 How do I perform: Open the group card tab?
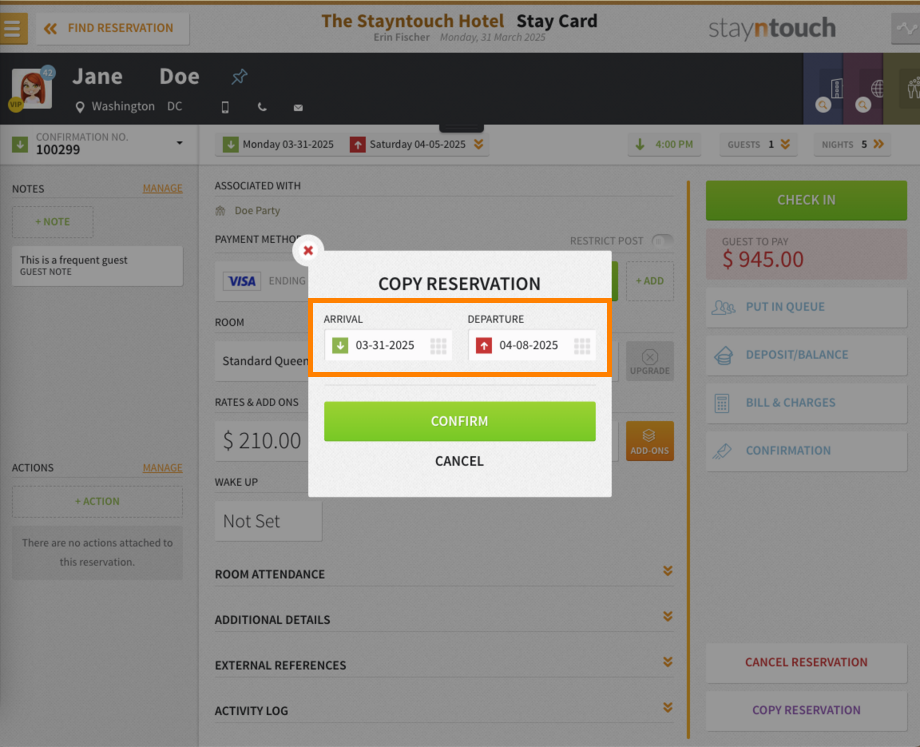coord(902,89)
